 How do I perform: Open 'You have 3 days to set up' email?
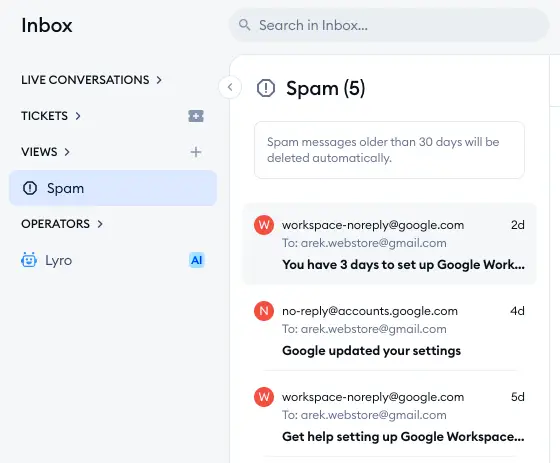tap(390, 244)
